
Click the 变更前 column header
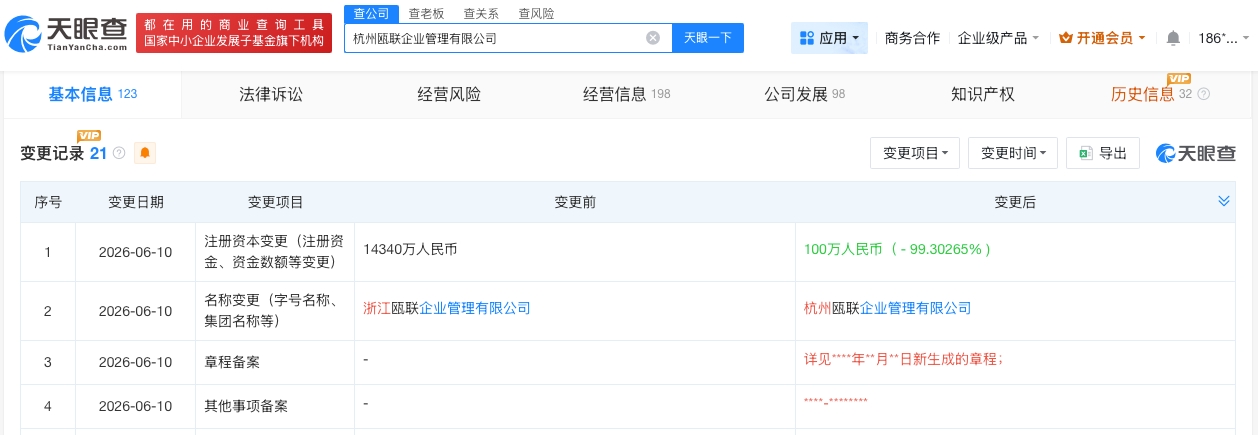pos(575,202)
